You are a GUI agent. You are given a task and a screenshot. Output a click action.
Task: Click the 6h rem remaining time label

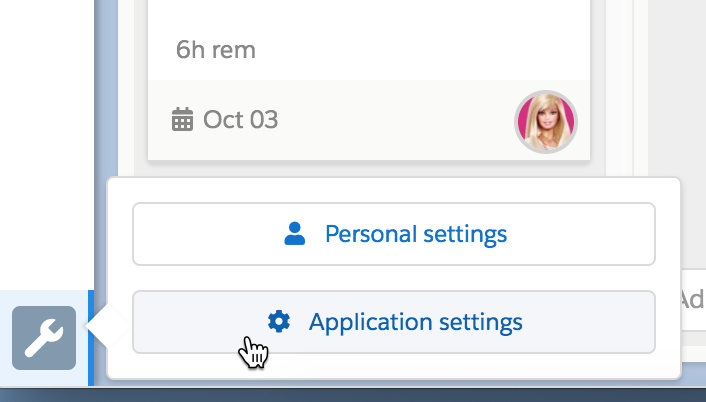click(215, 48)
